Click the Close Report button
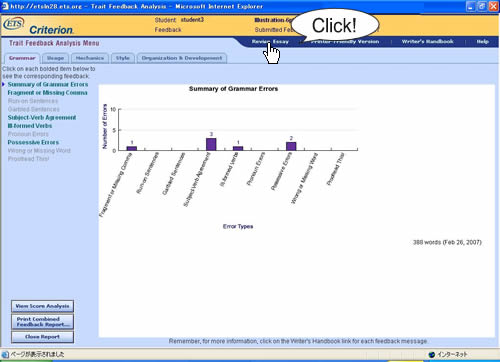500x362 pixels. click(42, 337)
